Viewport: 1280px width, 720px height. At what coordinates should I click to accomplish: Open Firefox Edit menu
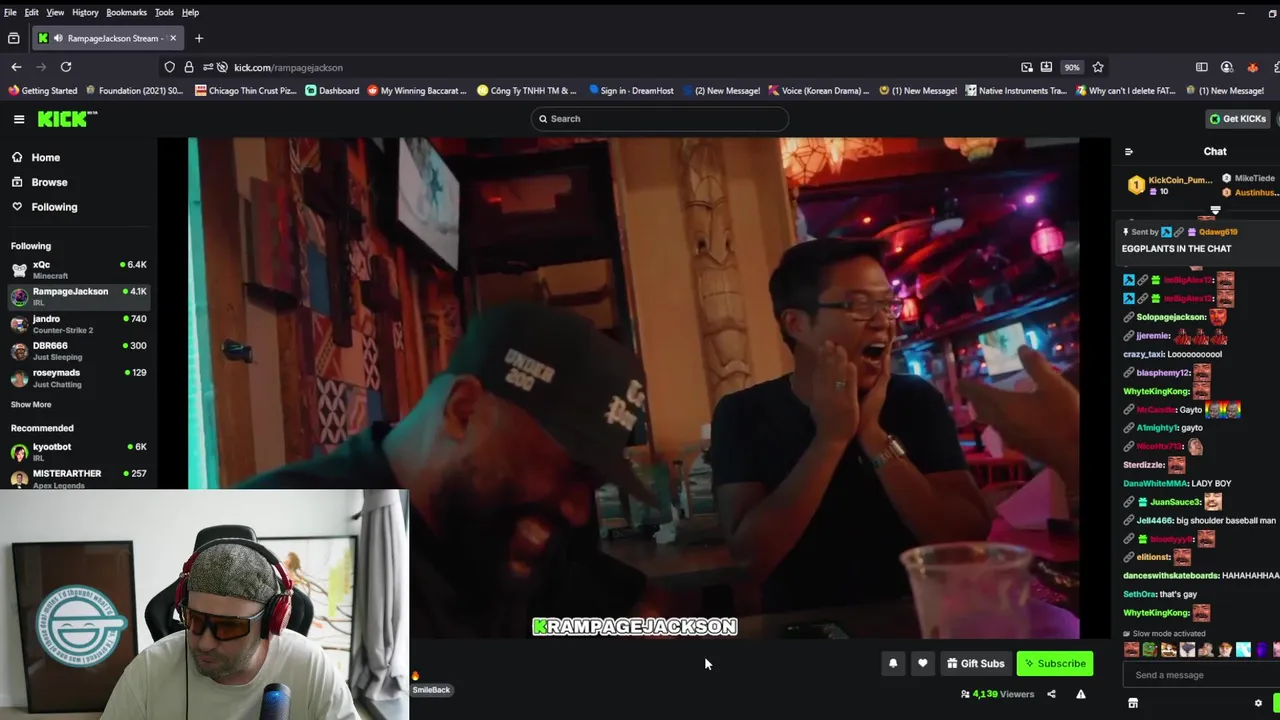click(32, 12)
